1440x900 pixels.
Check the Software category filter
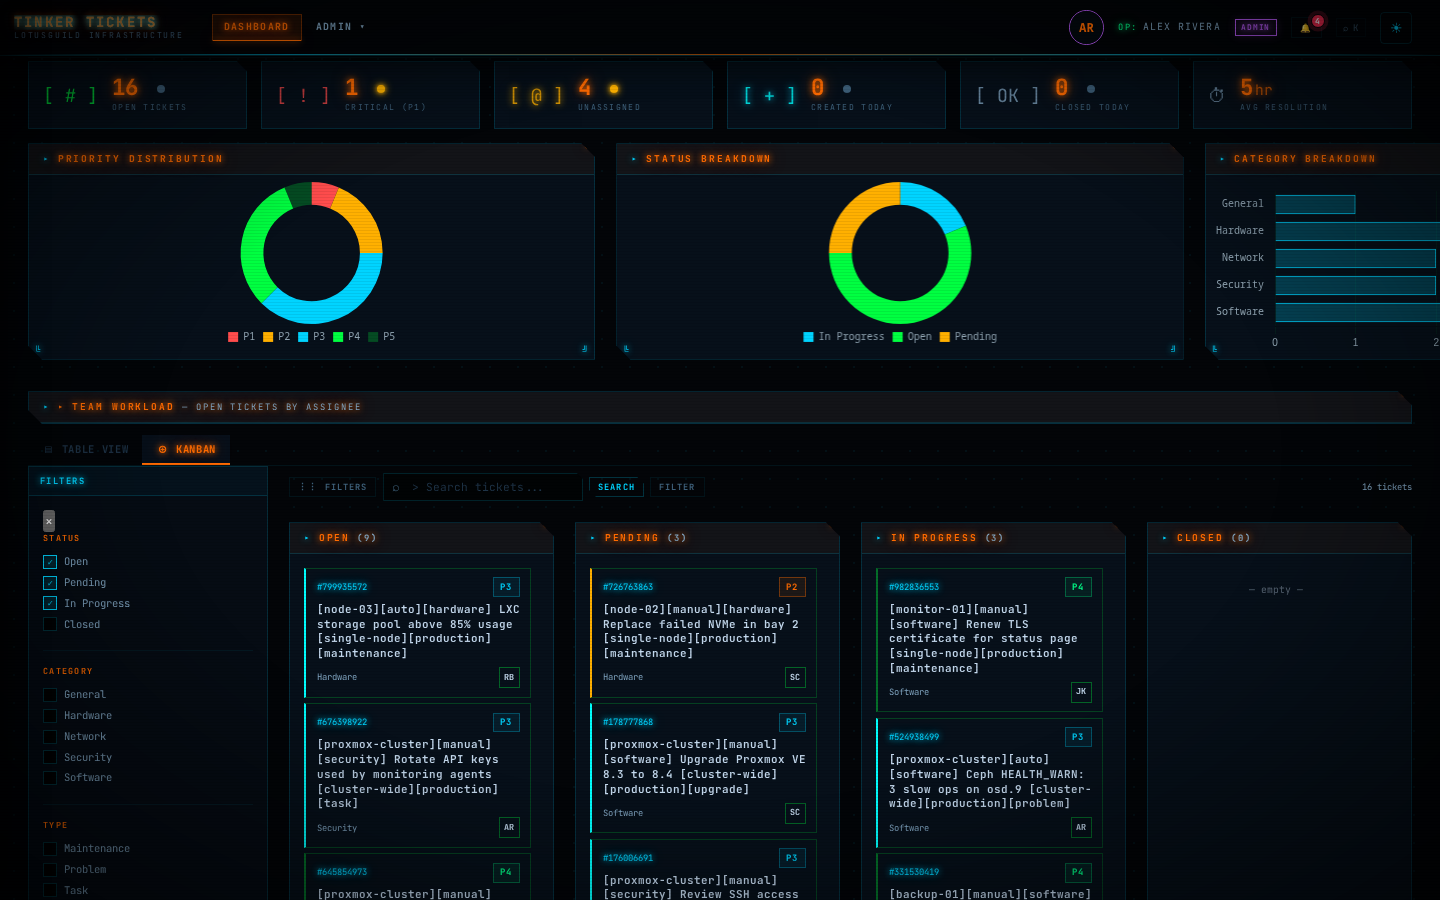point(50,778)
